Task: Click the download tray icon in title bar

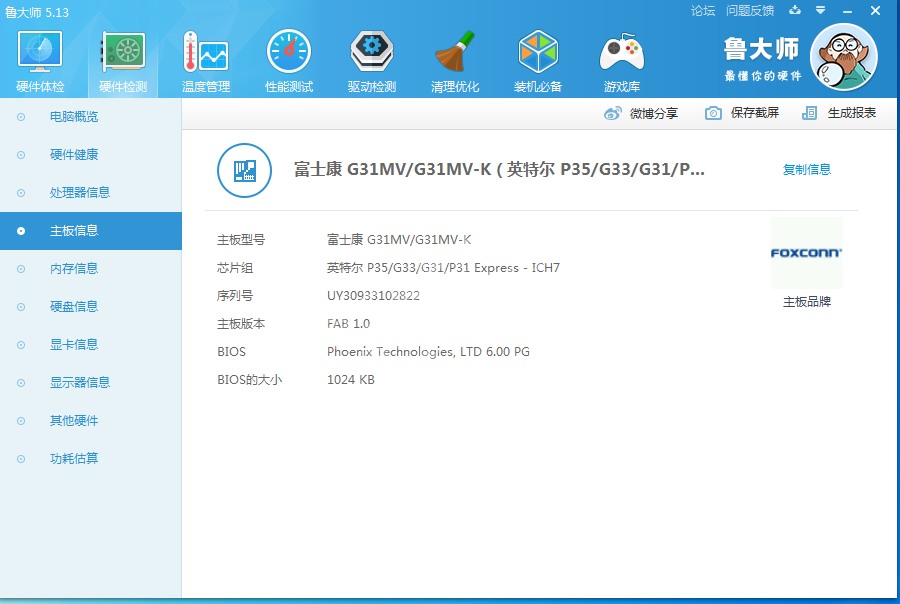Action: [795, 10]
